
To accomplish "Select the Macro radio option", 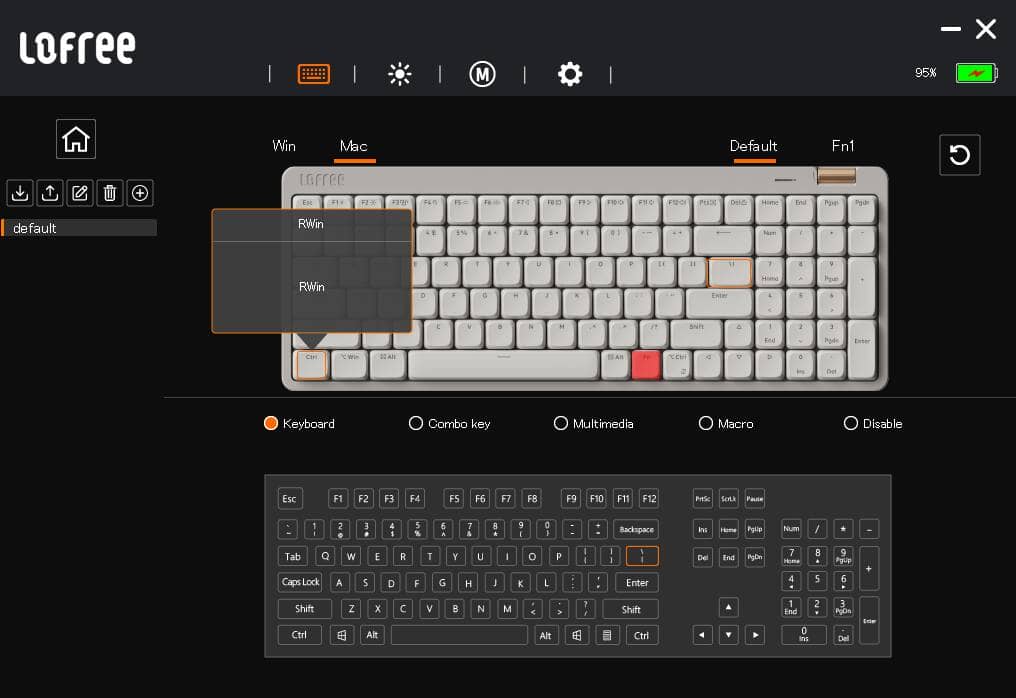I will [x=706, y=424].
